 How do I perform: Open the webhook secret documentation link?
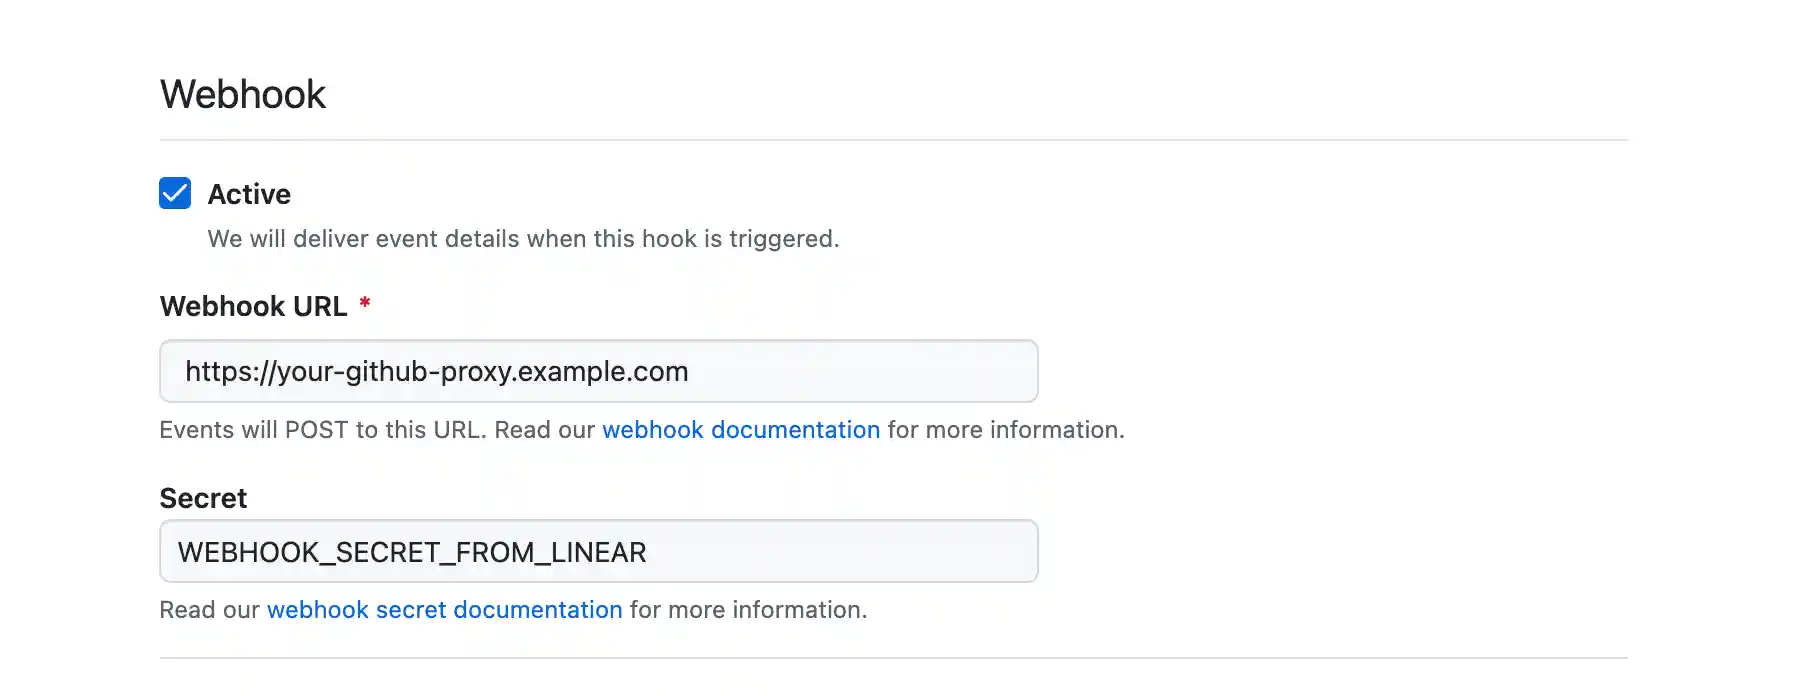[445, 609]
